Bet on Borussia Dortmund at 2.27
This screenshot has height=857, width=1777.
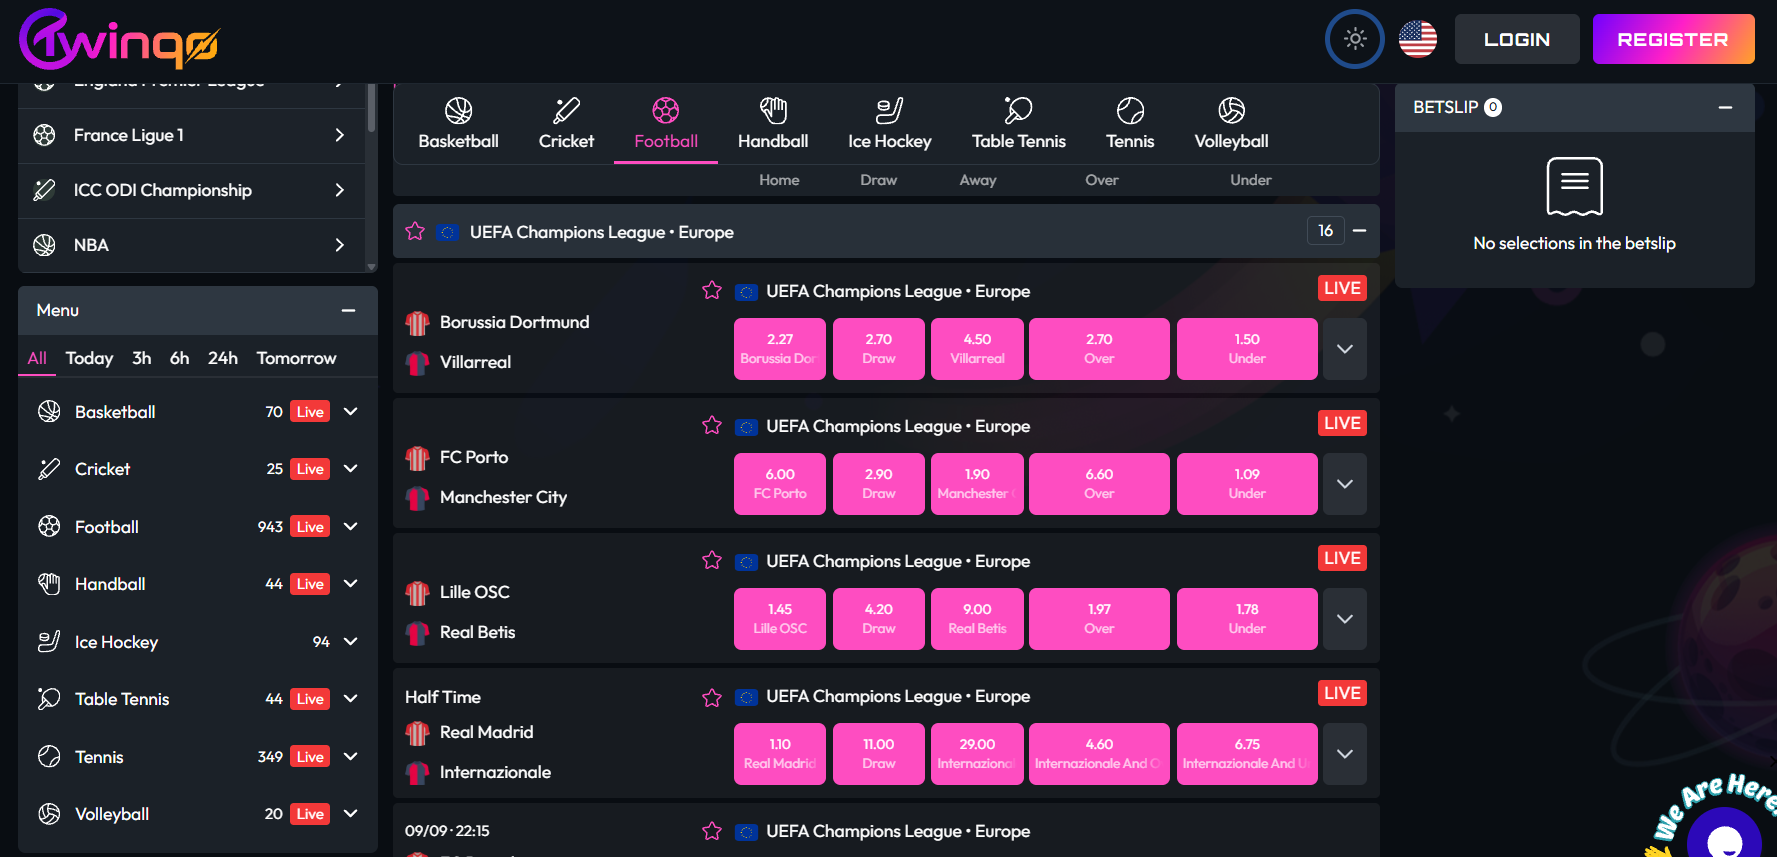click(780, 349)
